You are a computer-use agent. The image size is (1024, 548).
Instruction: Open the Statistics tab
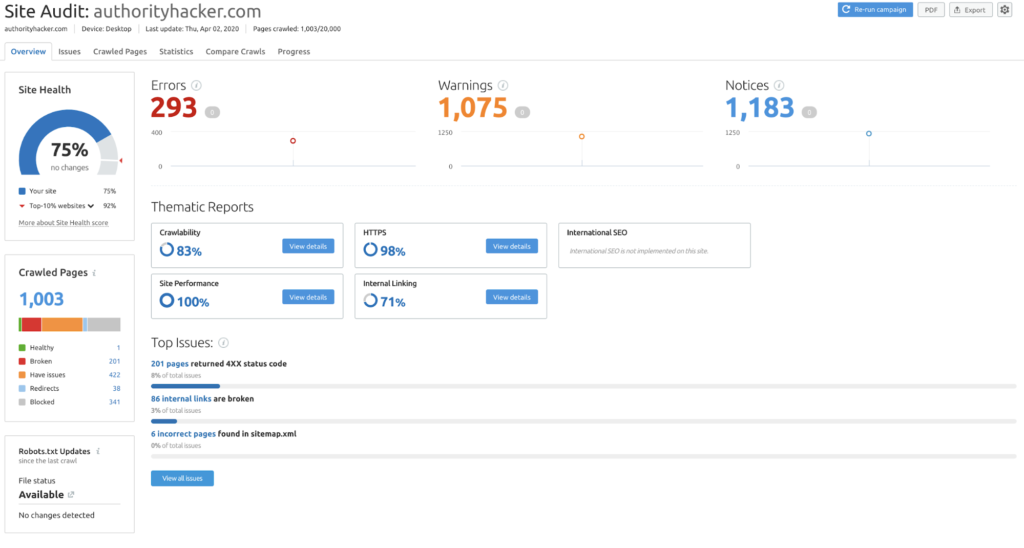point(176,52)
